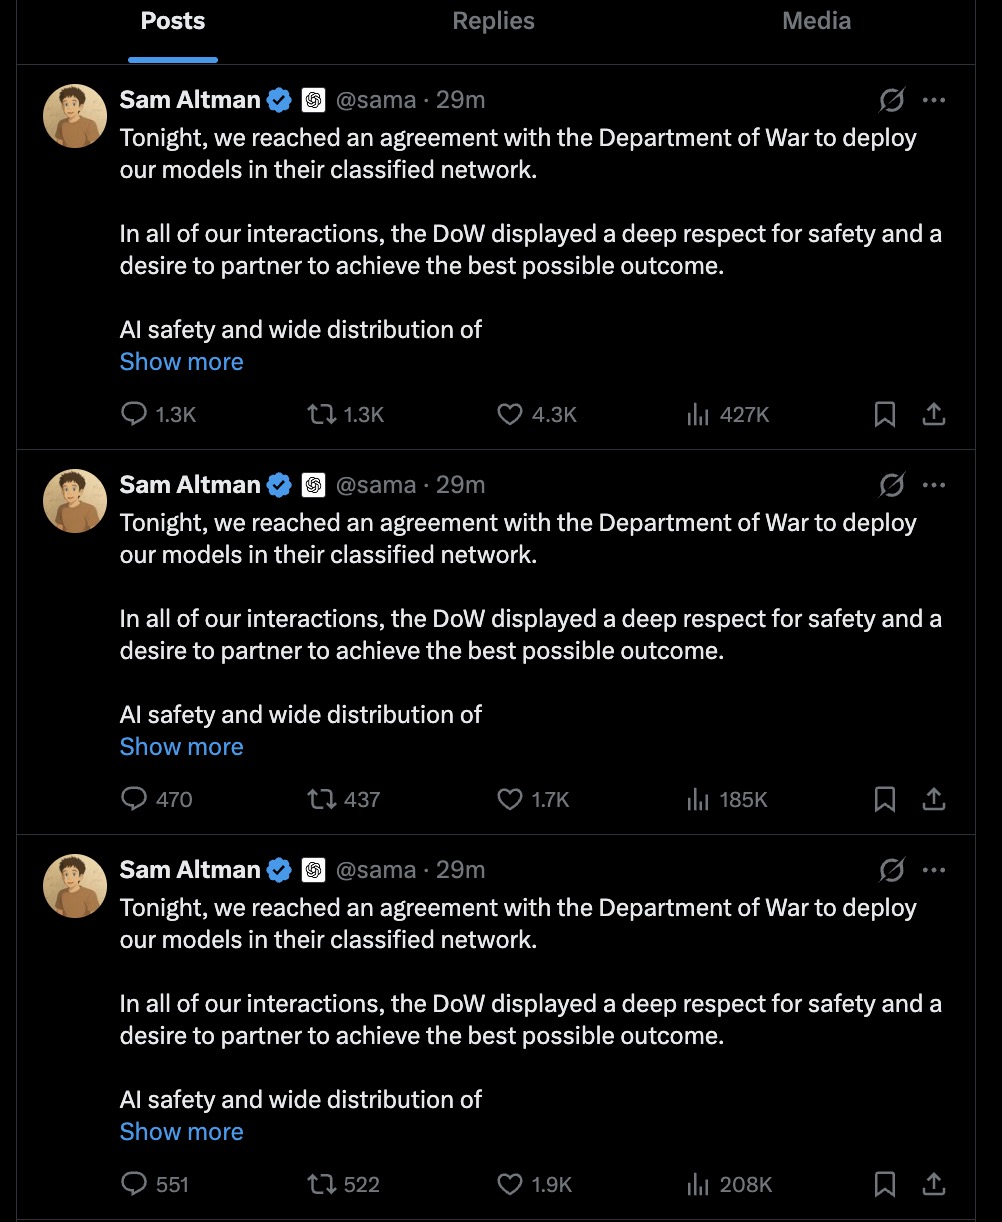Click the OpenAI affiliation badge on first post
Viewport: 1002px width, 1222px height.
[x=313, y=100]
